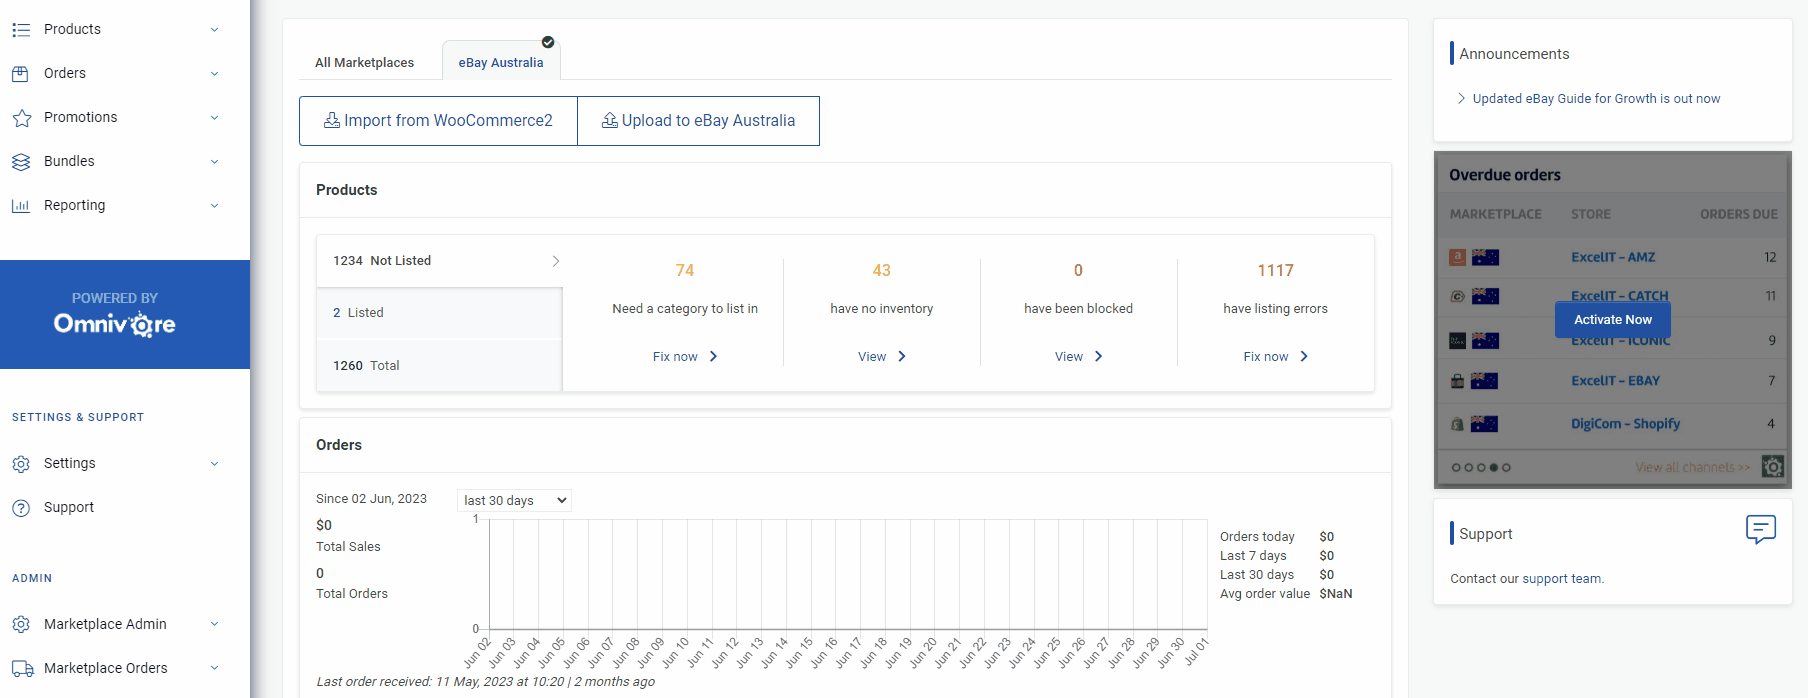Click the arrow beside the announcement link

click(x=1462, y=98)
